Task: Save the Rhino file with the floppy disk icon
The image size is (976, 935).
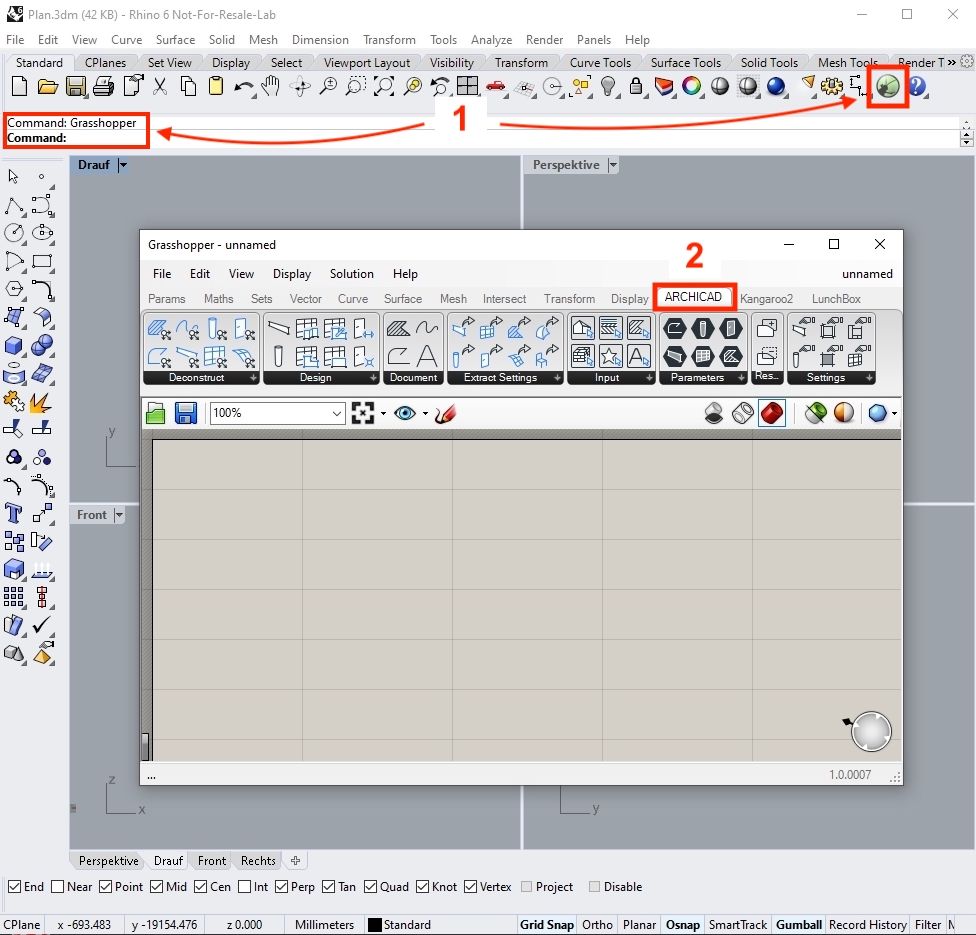Action: coord(75,86)
